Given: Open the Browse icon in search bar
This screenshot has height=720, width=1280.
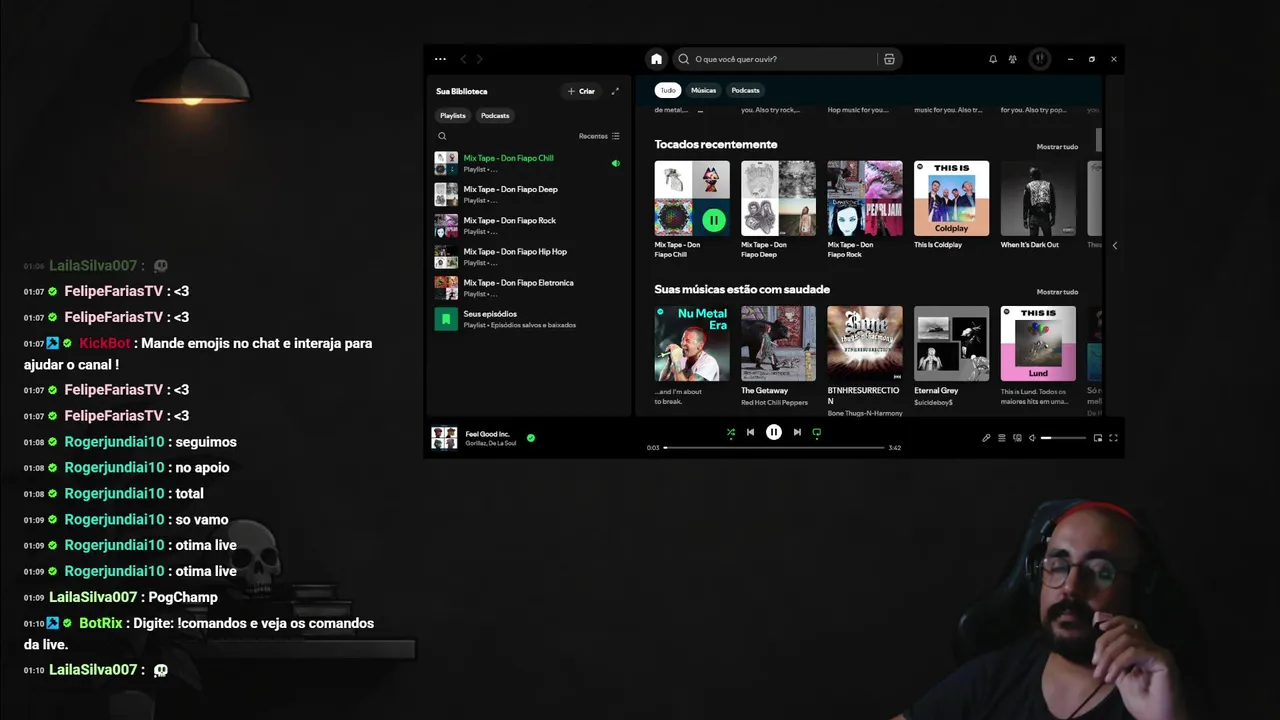Looking at the screenshot, I should (x=889, y=59).
